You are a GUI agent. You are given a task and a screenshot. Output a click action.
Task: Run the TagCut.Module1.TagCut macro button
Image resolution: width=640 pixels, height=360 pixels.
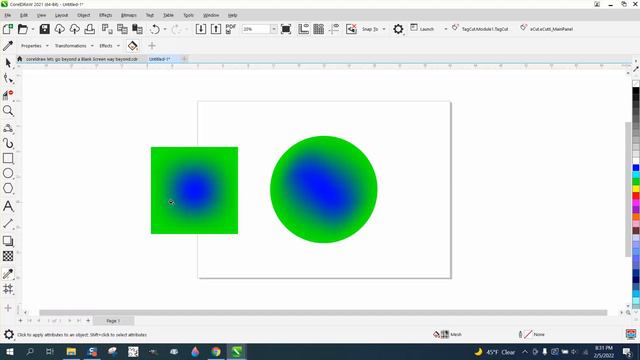[480, 29]
